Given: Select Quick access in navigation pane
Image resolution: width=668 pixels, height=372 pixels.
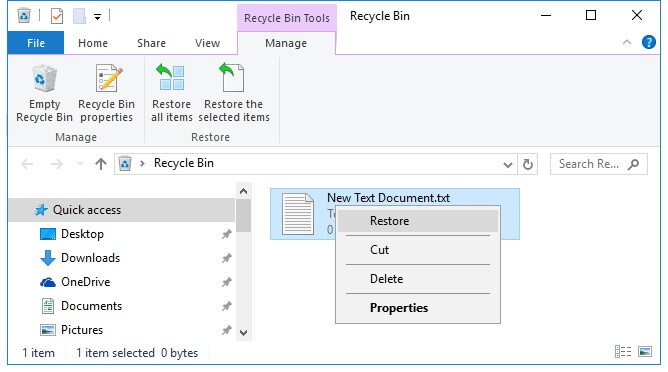Looking at the screenshot, I should pos(122,210).
